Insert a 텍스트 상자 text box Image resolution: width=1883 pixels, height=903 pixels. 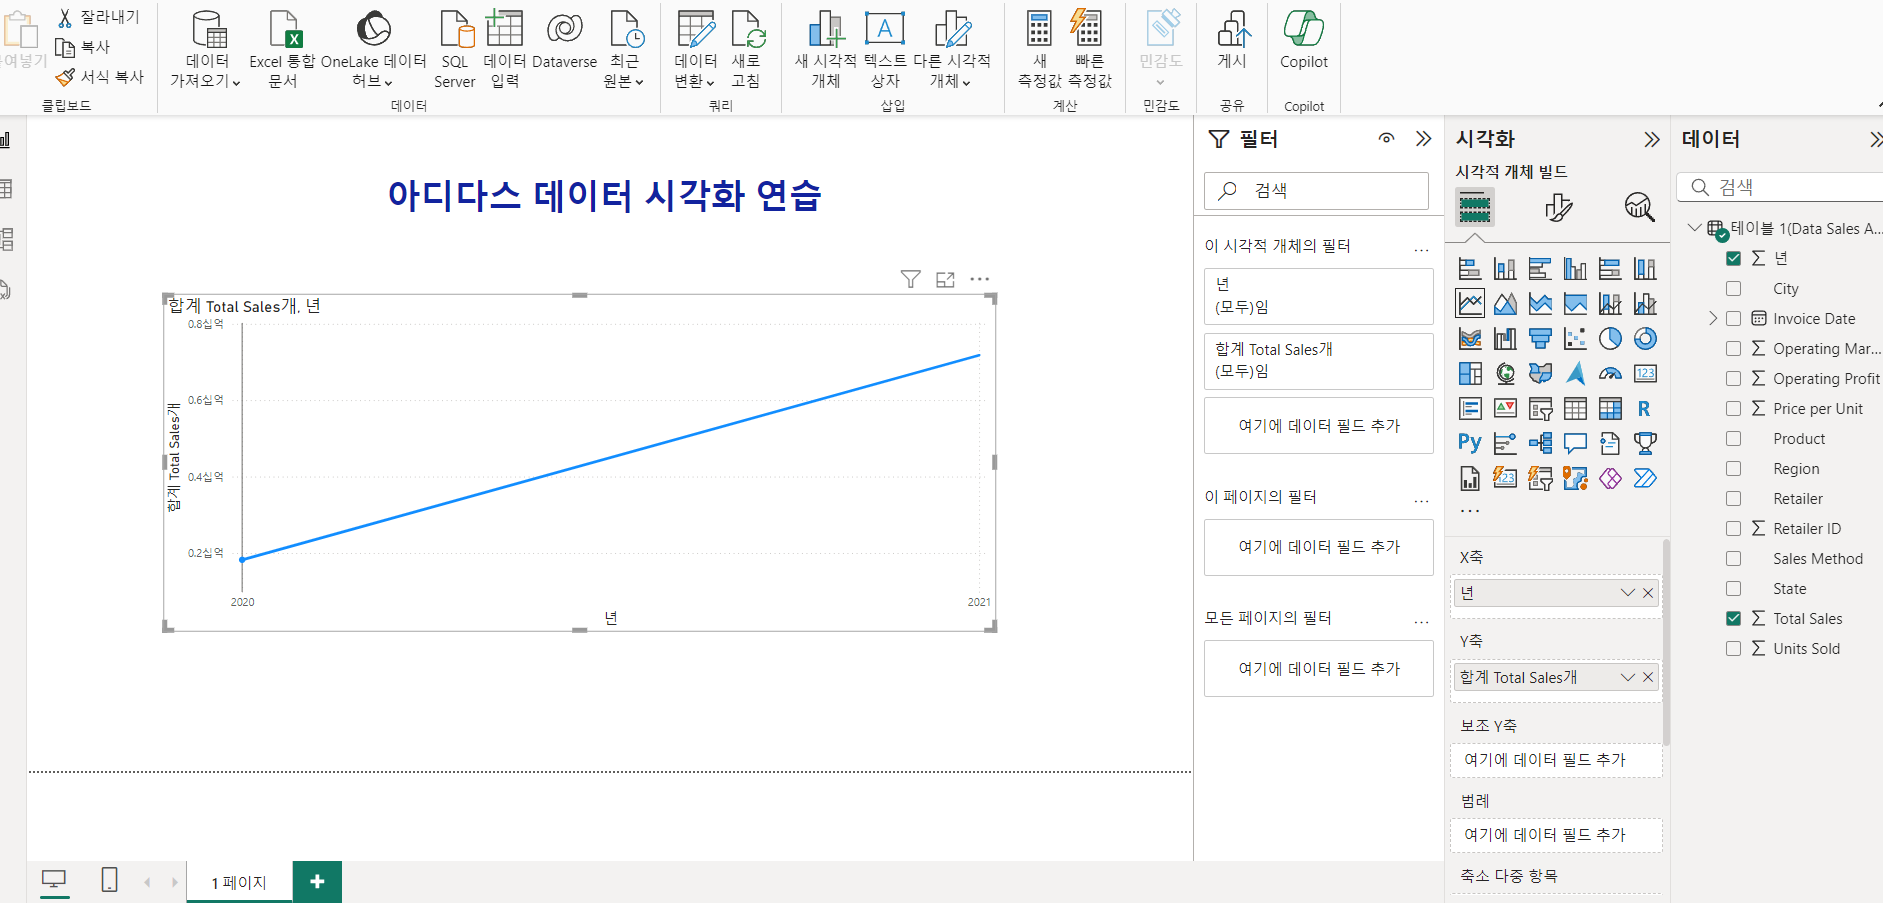tap(885, 49)
